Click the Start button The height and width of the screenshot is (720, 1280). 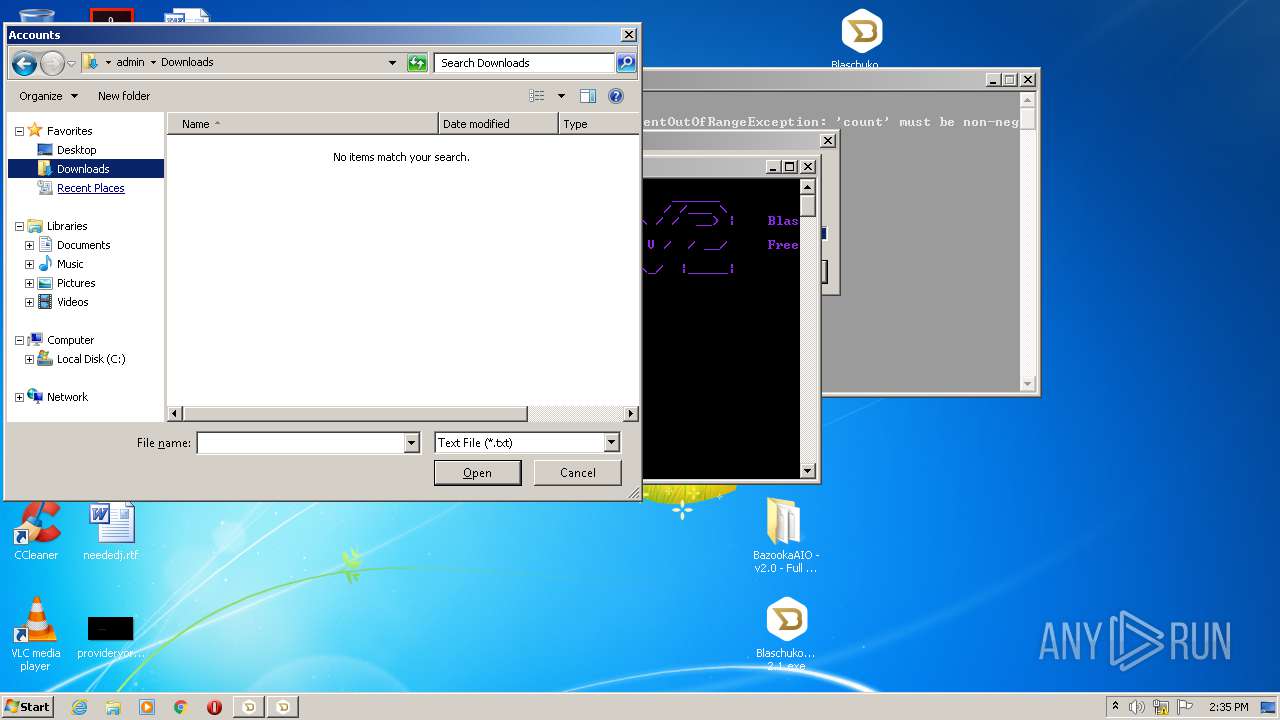pos(27,706)
